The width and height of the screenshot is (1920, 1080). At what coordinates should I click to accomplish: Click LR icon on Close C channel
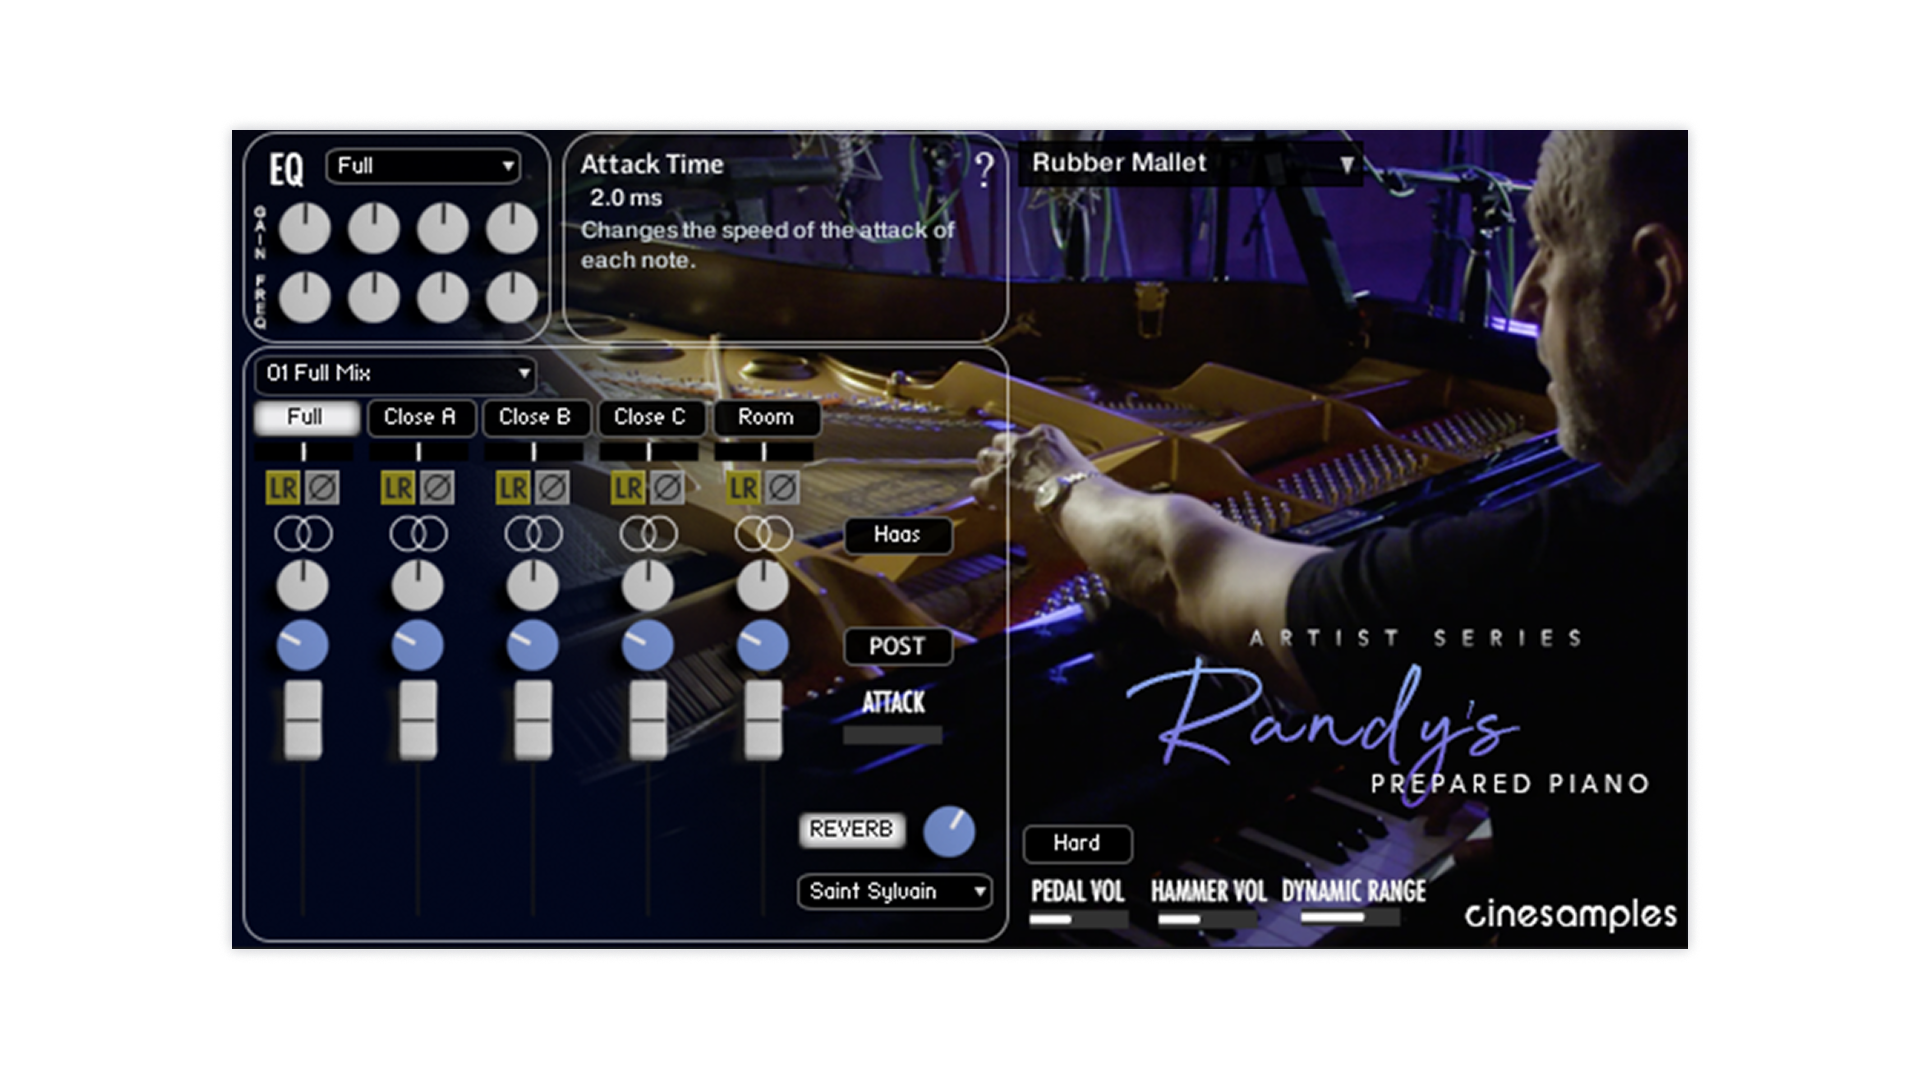click(x=628, y=488)
